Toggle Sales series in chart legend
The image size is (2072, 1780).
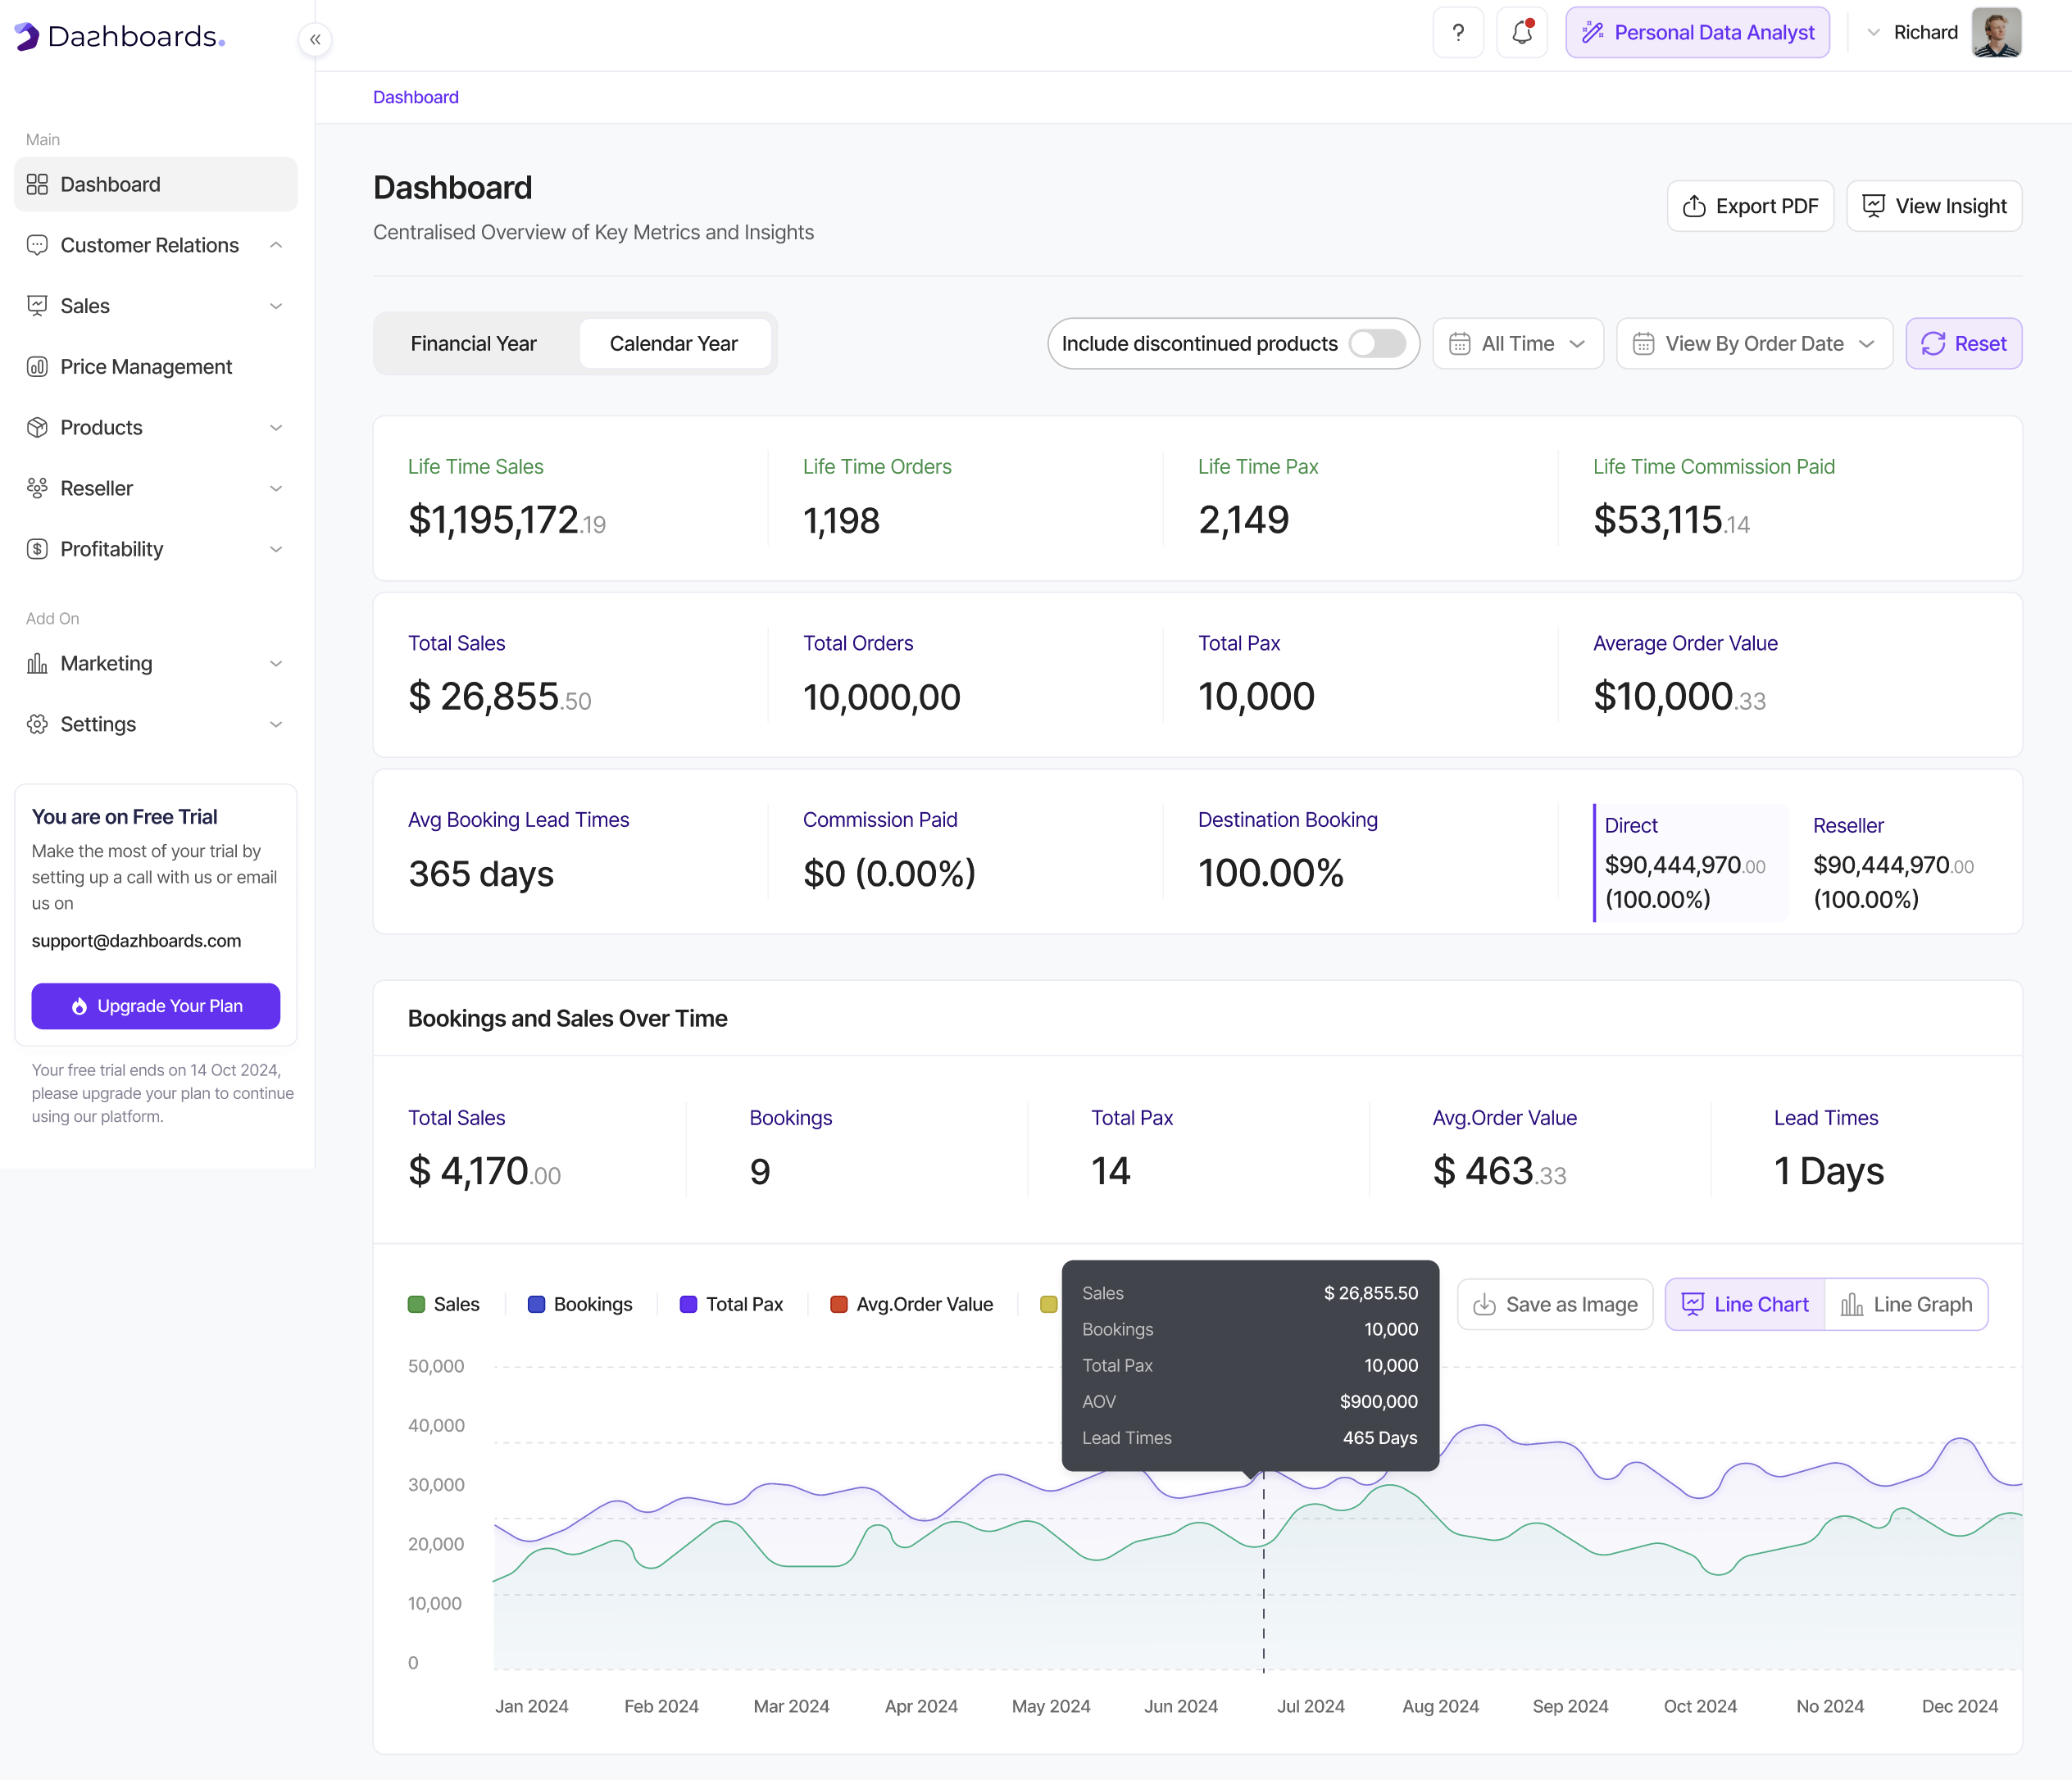click(444, 1305)
